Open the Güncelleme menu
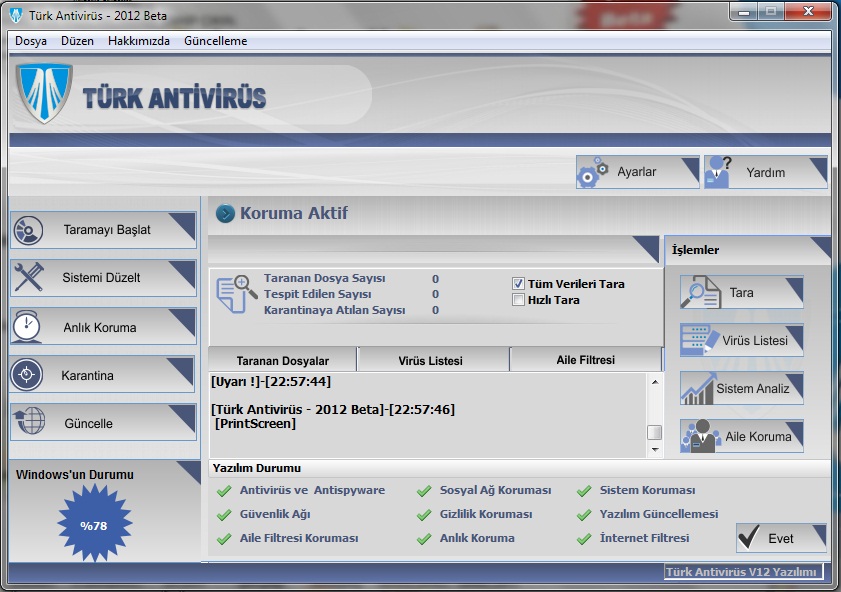 [x=215, y=41]
